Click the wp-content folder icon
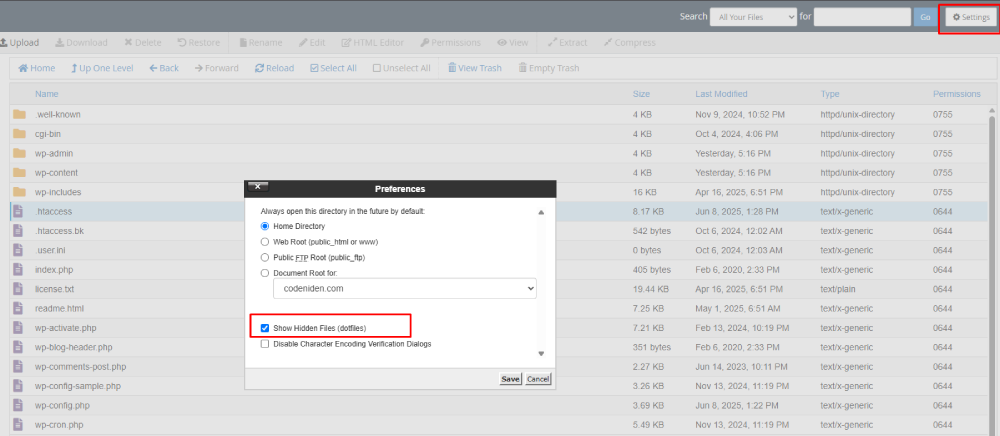1000x436 pixels. click(19, 173)
